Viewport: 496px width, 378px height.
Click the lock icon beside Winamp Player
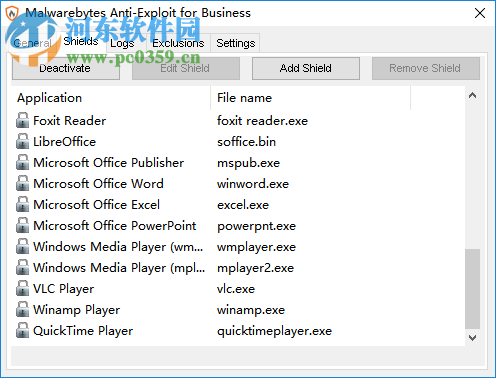point(22,309)
